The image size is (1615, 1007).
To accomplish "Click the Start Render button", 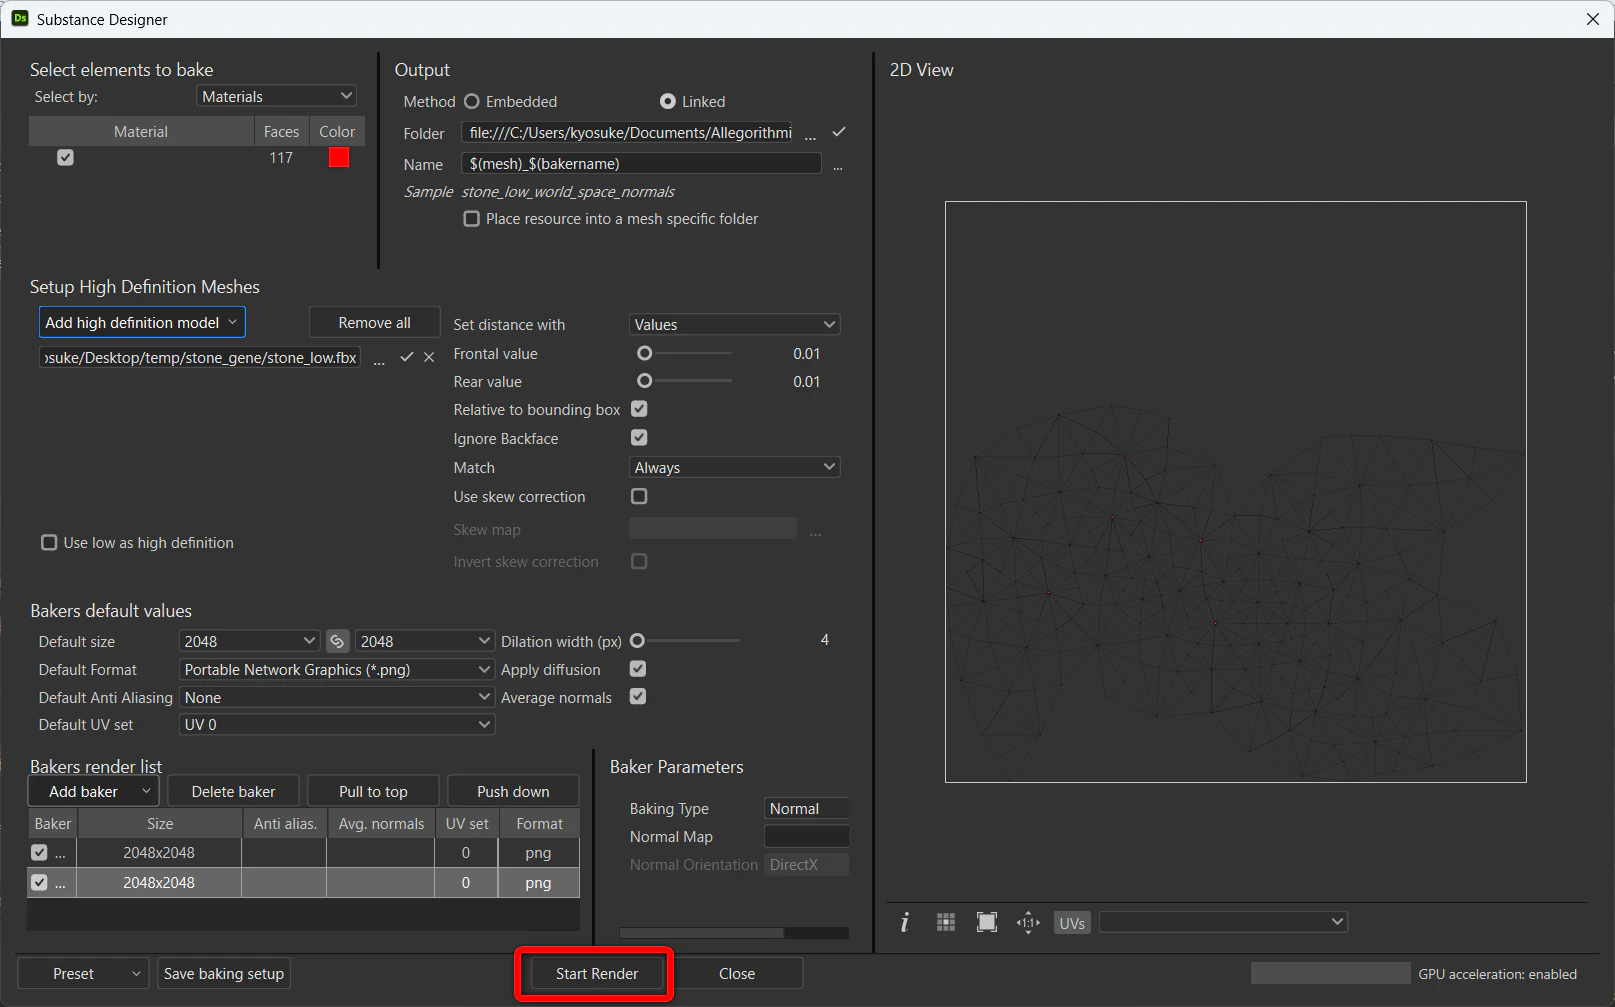I will (597, 974).
